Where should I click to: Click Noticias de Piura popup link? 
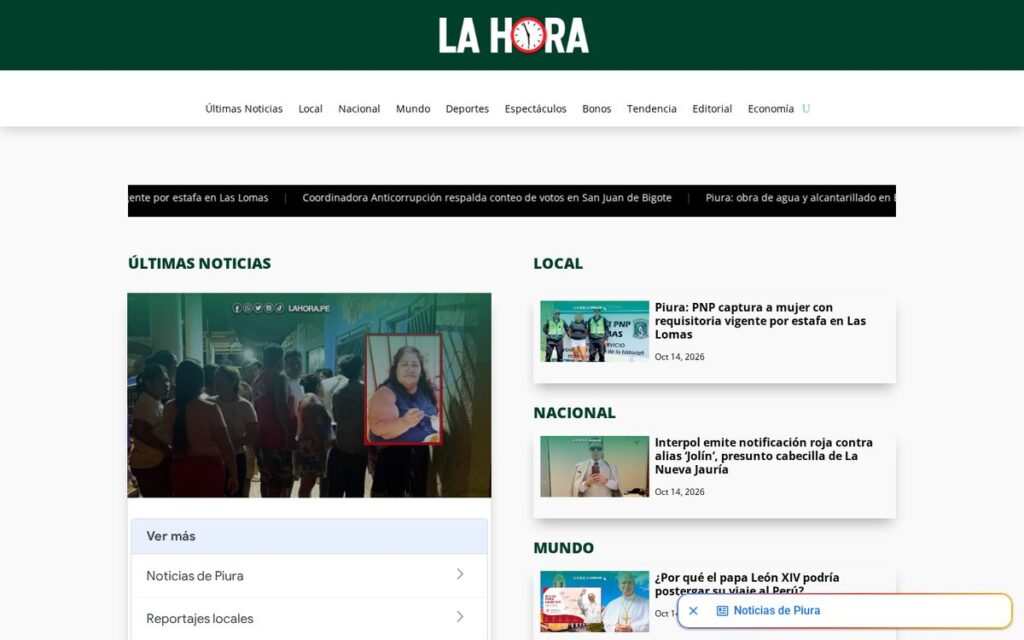pyautogui.click(x=776, y=611)
